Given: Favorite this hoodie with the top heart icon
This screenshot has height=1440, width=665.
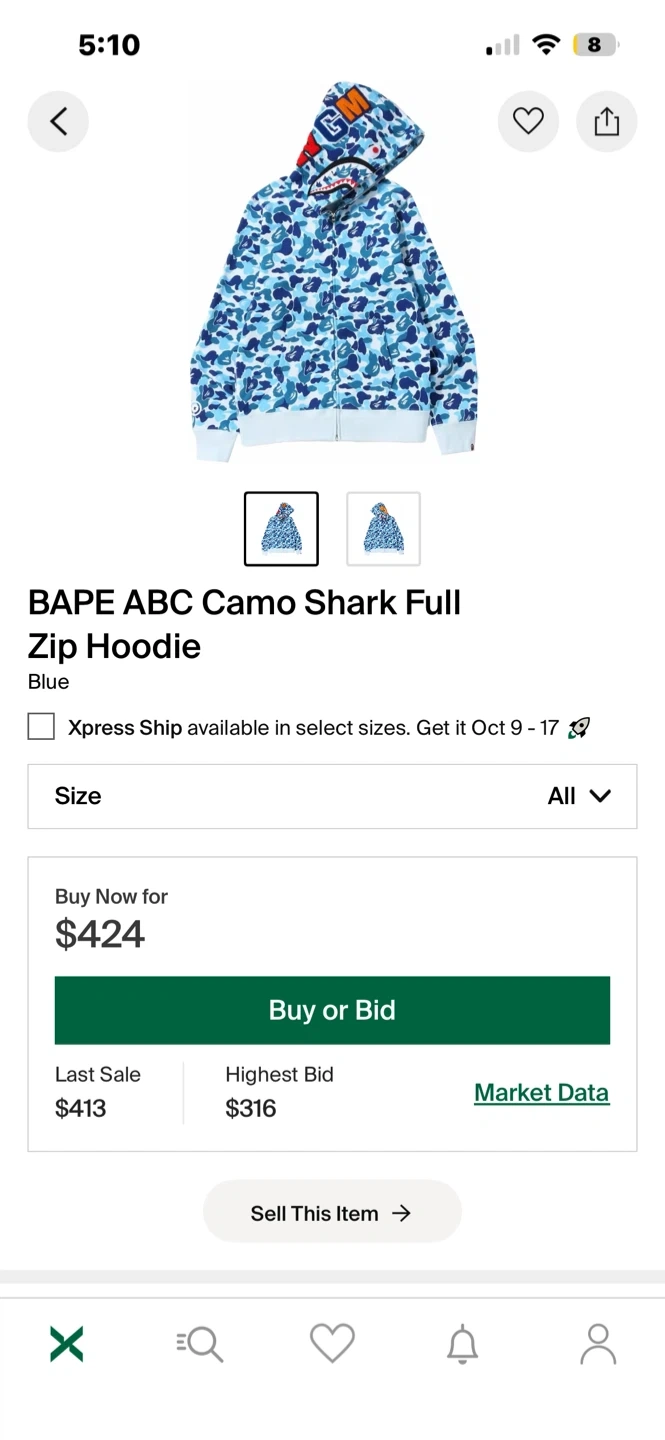Looking at the screenshot, I should click(x=528, y=121).
